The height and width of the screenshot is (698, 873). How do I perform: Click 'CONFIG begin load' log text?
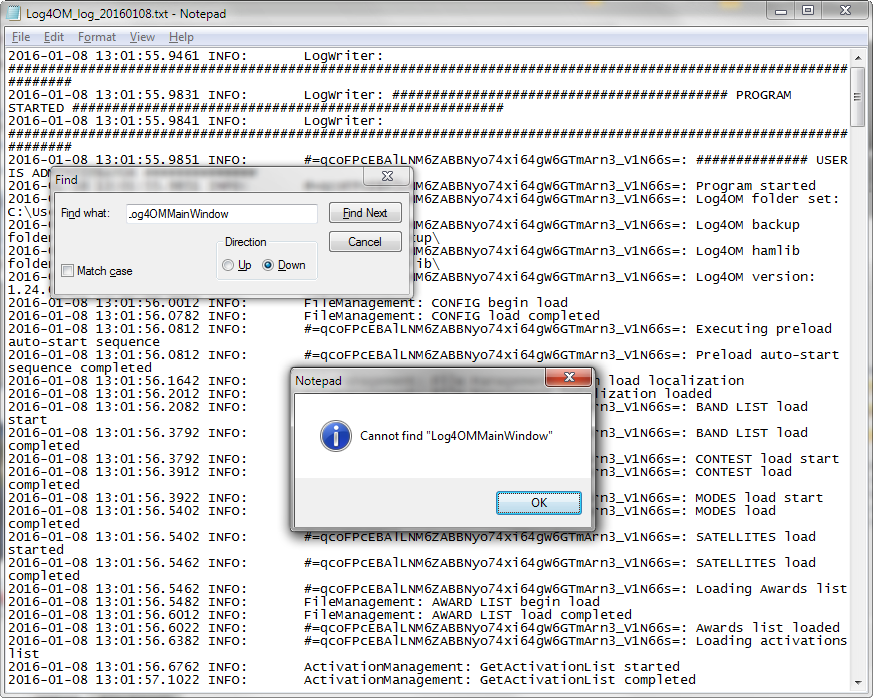coord(499,303)
